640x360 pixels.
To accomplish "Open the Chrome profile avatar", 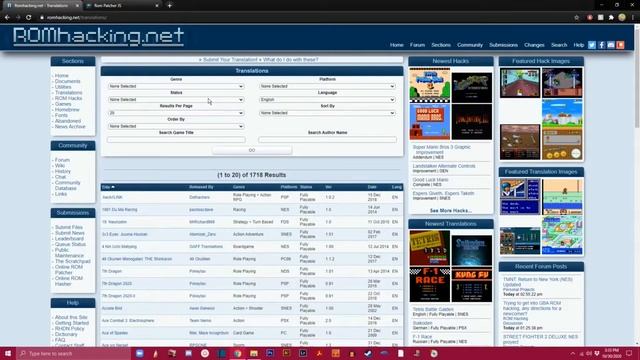I will [622, 18].
